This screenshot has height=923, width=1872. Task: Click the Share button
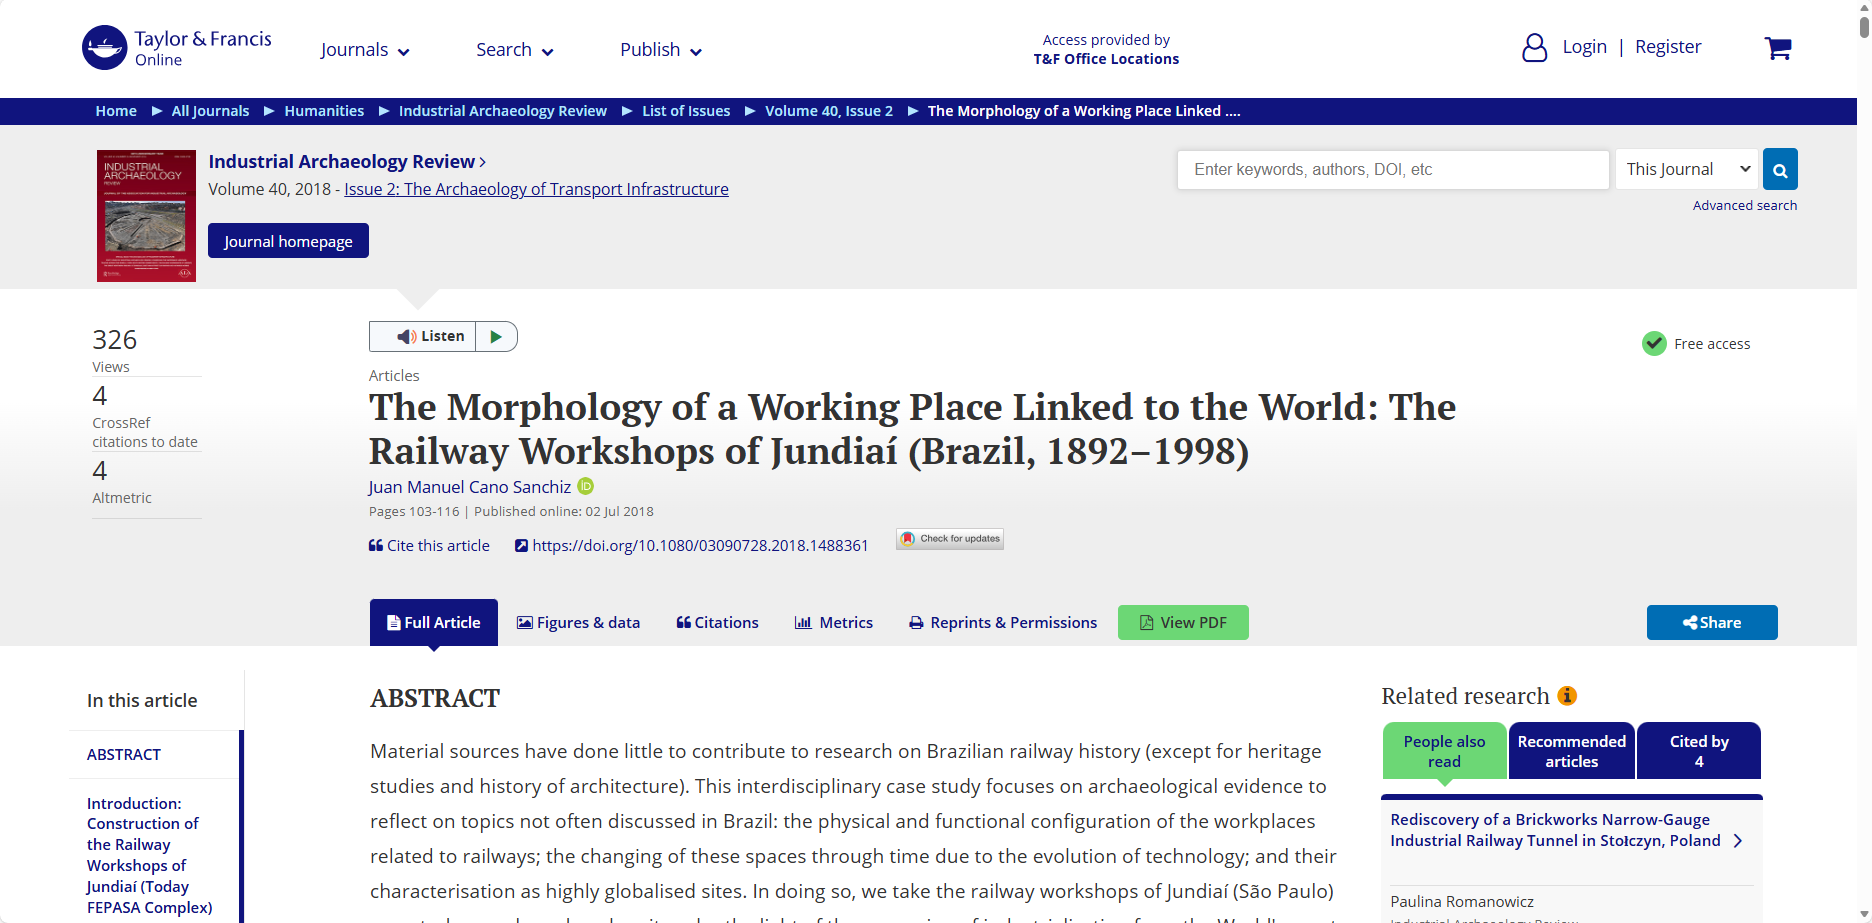[1711, 623]
